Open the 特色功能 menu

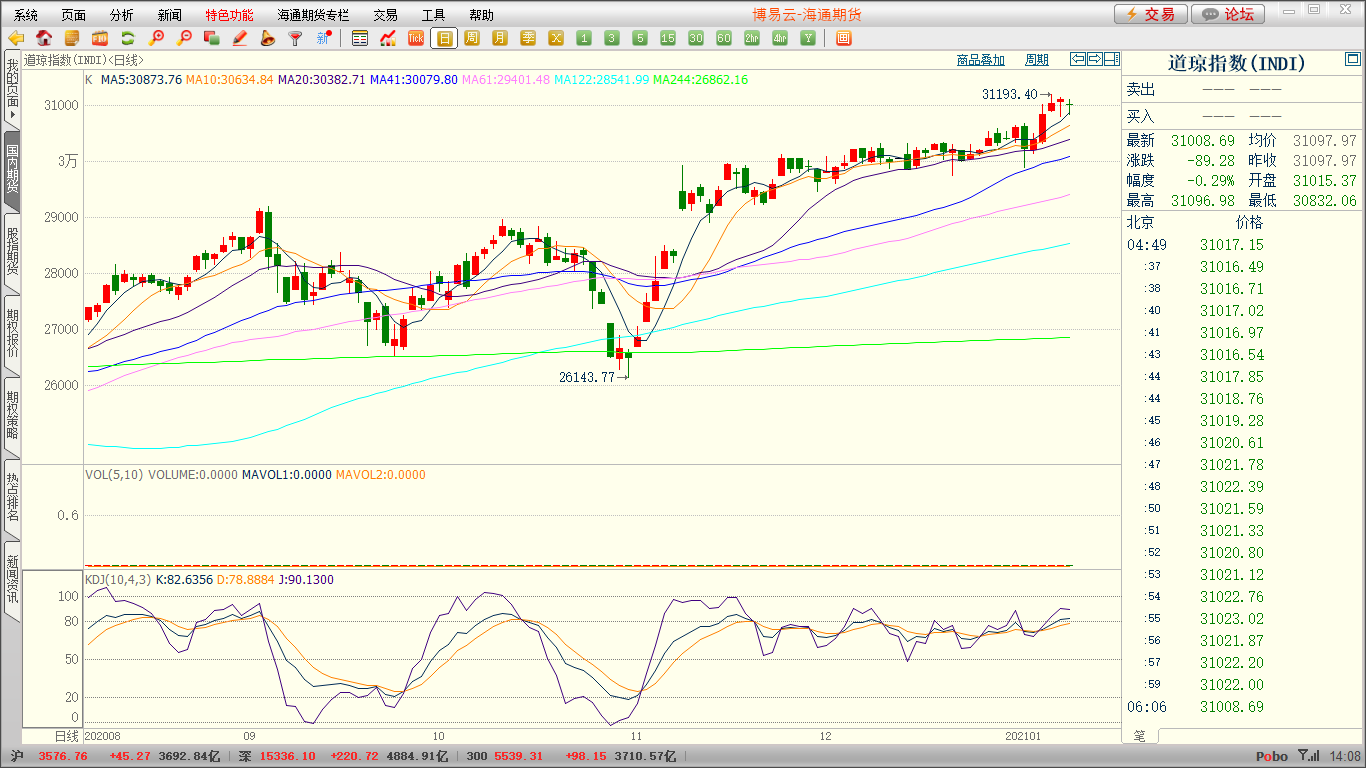[x=230, y=15]
